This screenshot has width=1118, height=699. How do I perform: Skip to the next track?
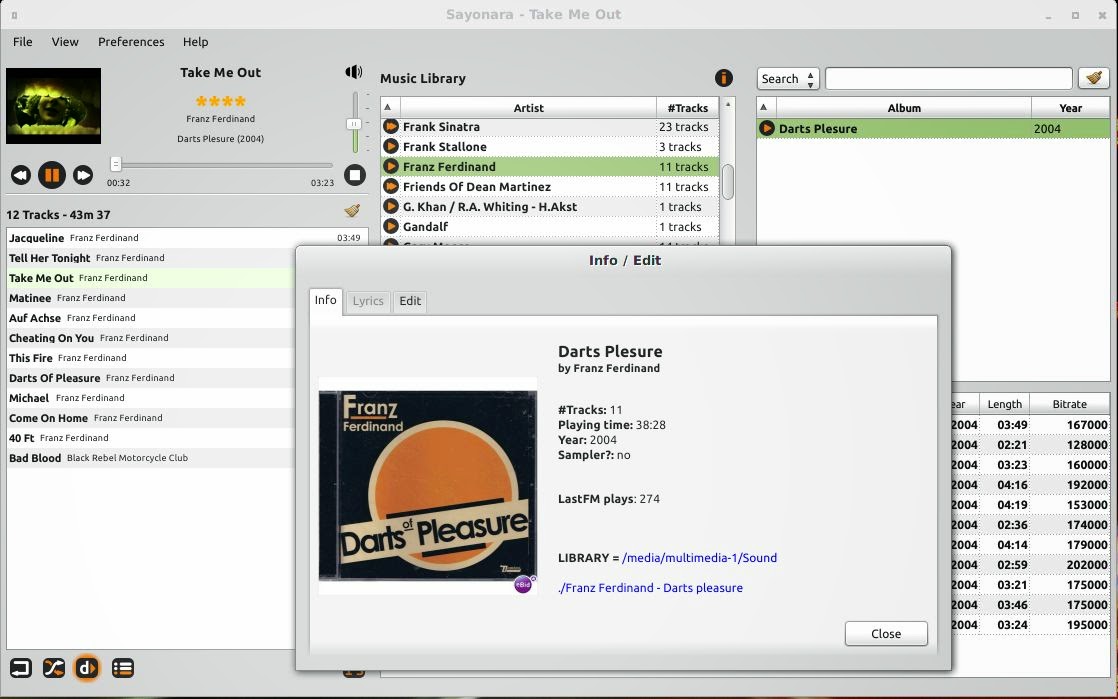pos(83,175)
